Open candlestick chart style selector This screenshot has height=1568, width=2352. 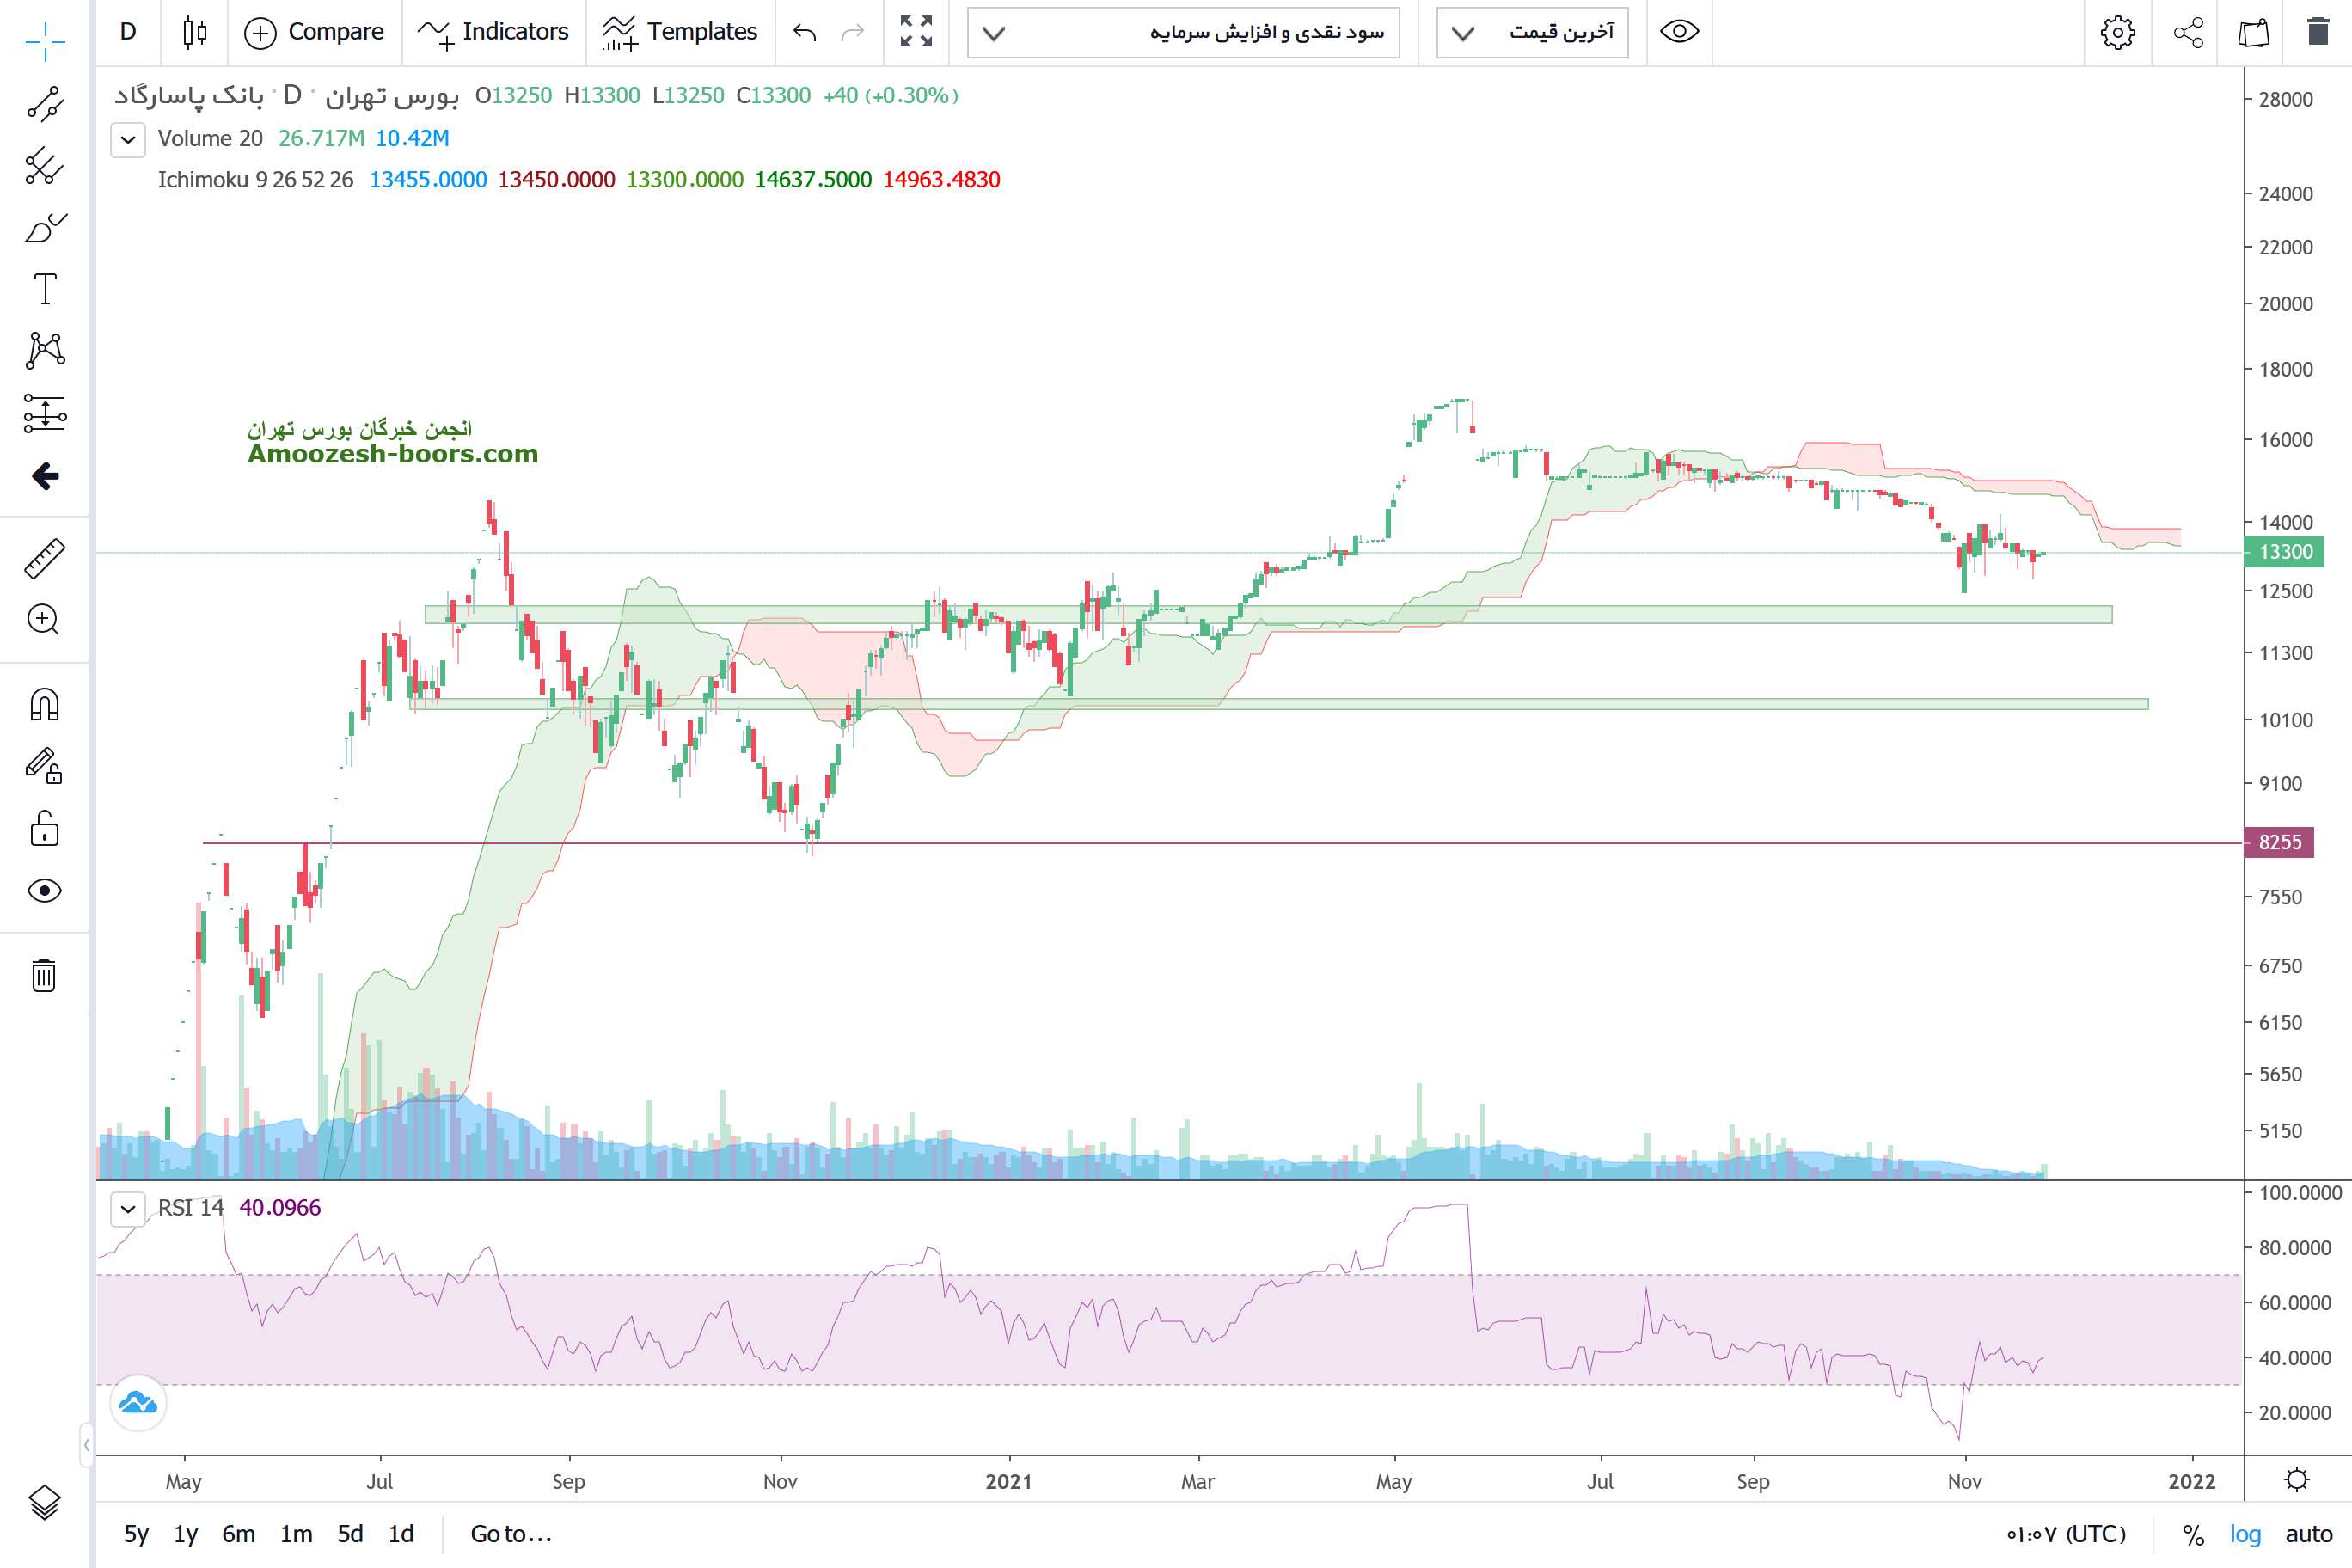click(x=195, y=33)
